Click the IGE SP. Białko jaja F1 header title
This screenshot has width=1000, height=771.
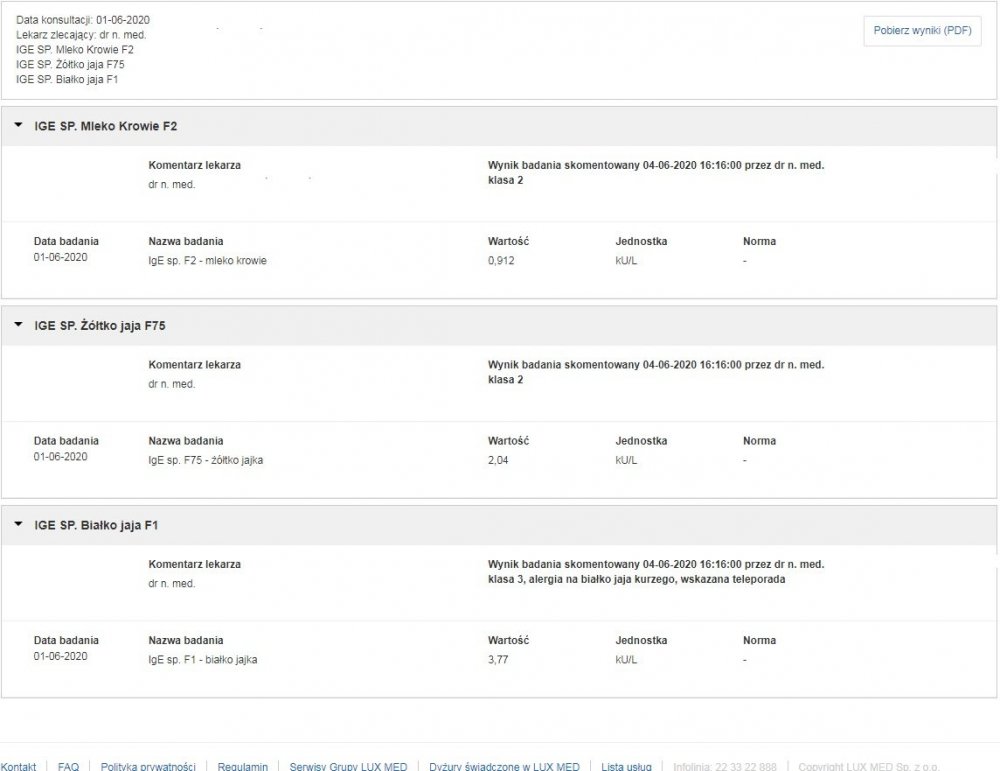pos(96,525)
